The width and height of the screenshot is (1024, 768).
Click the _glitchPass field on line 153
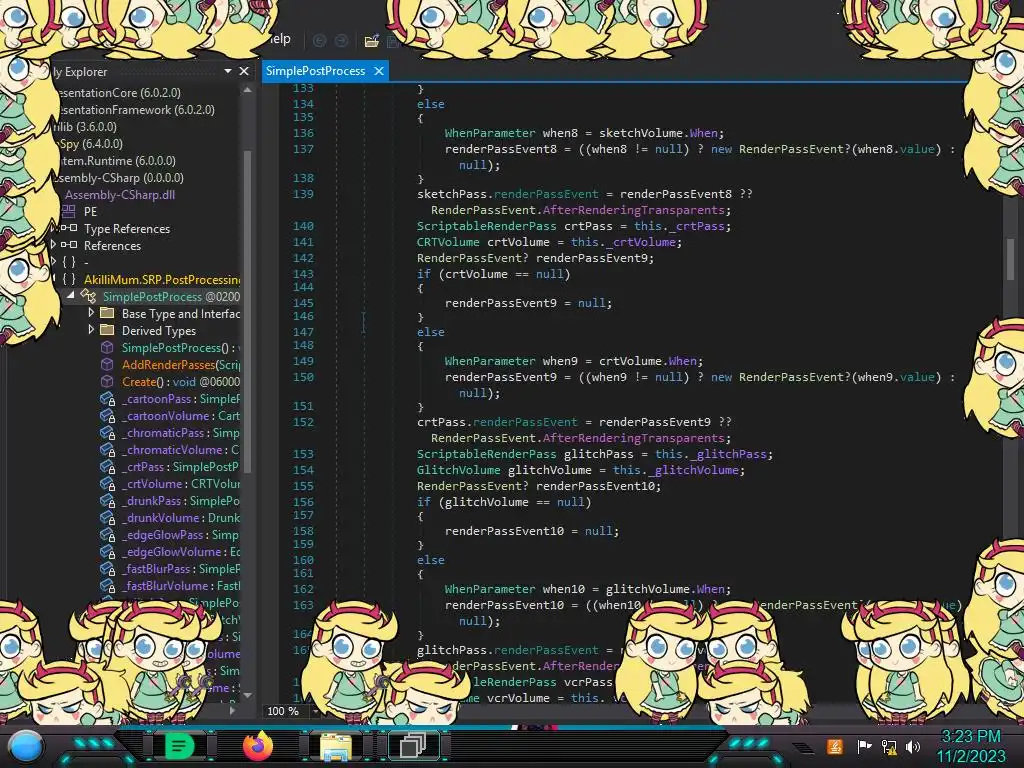click(729, 454)
